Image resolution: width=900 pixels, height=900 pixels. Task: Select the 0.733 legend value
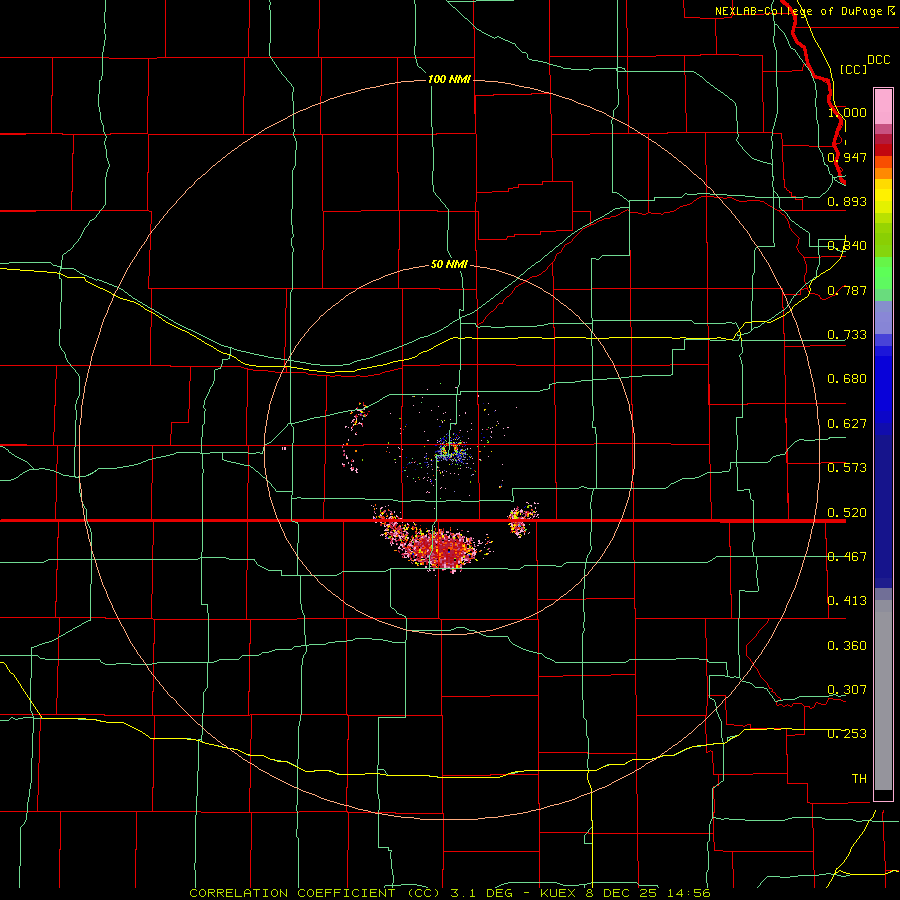(847, 335)
